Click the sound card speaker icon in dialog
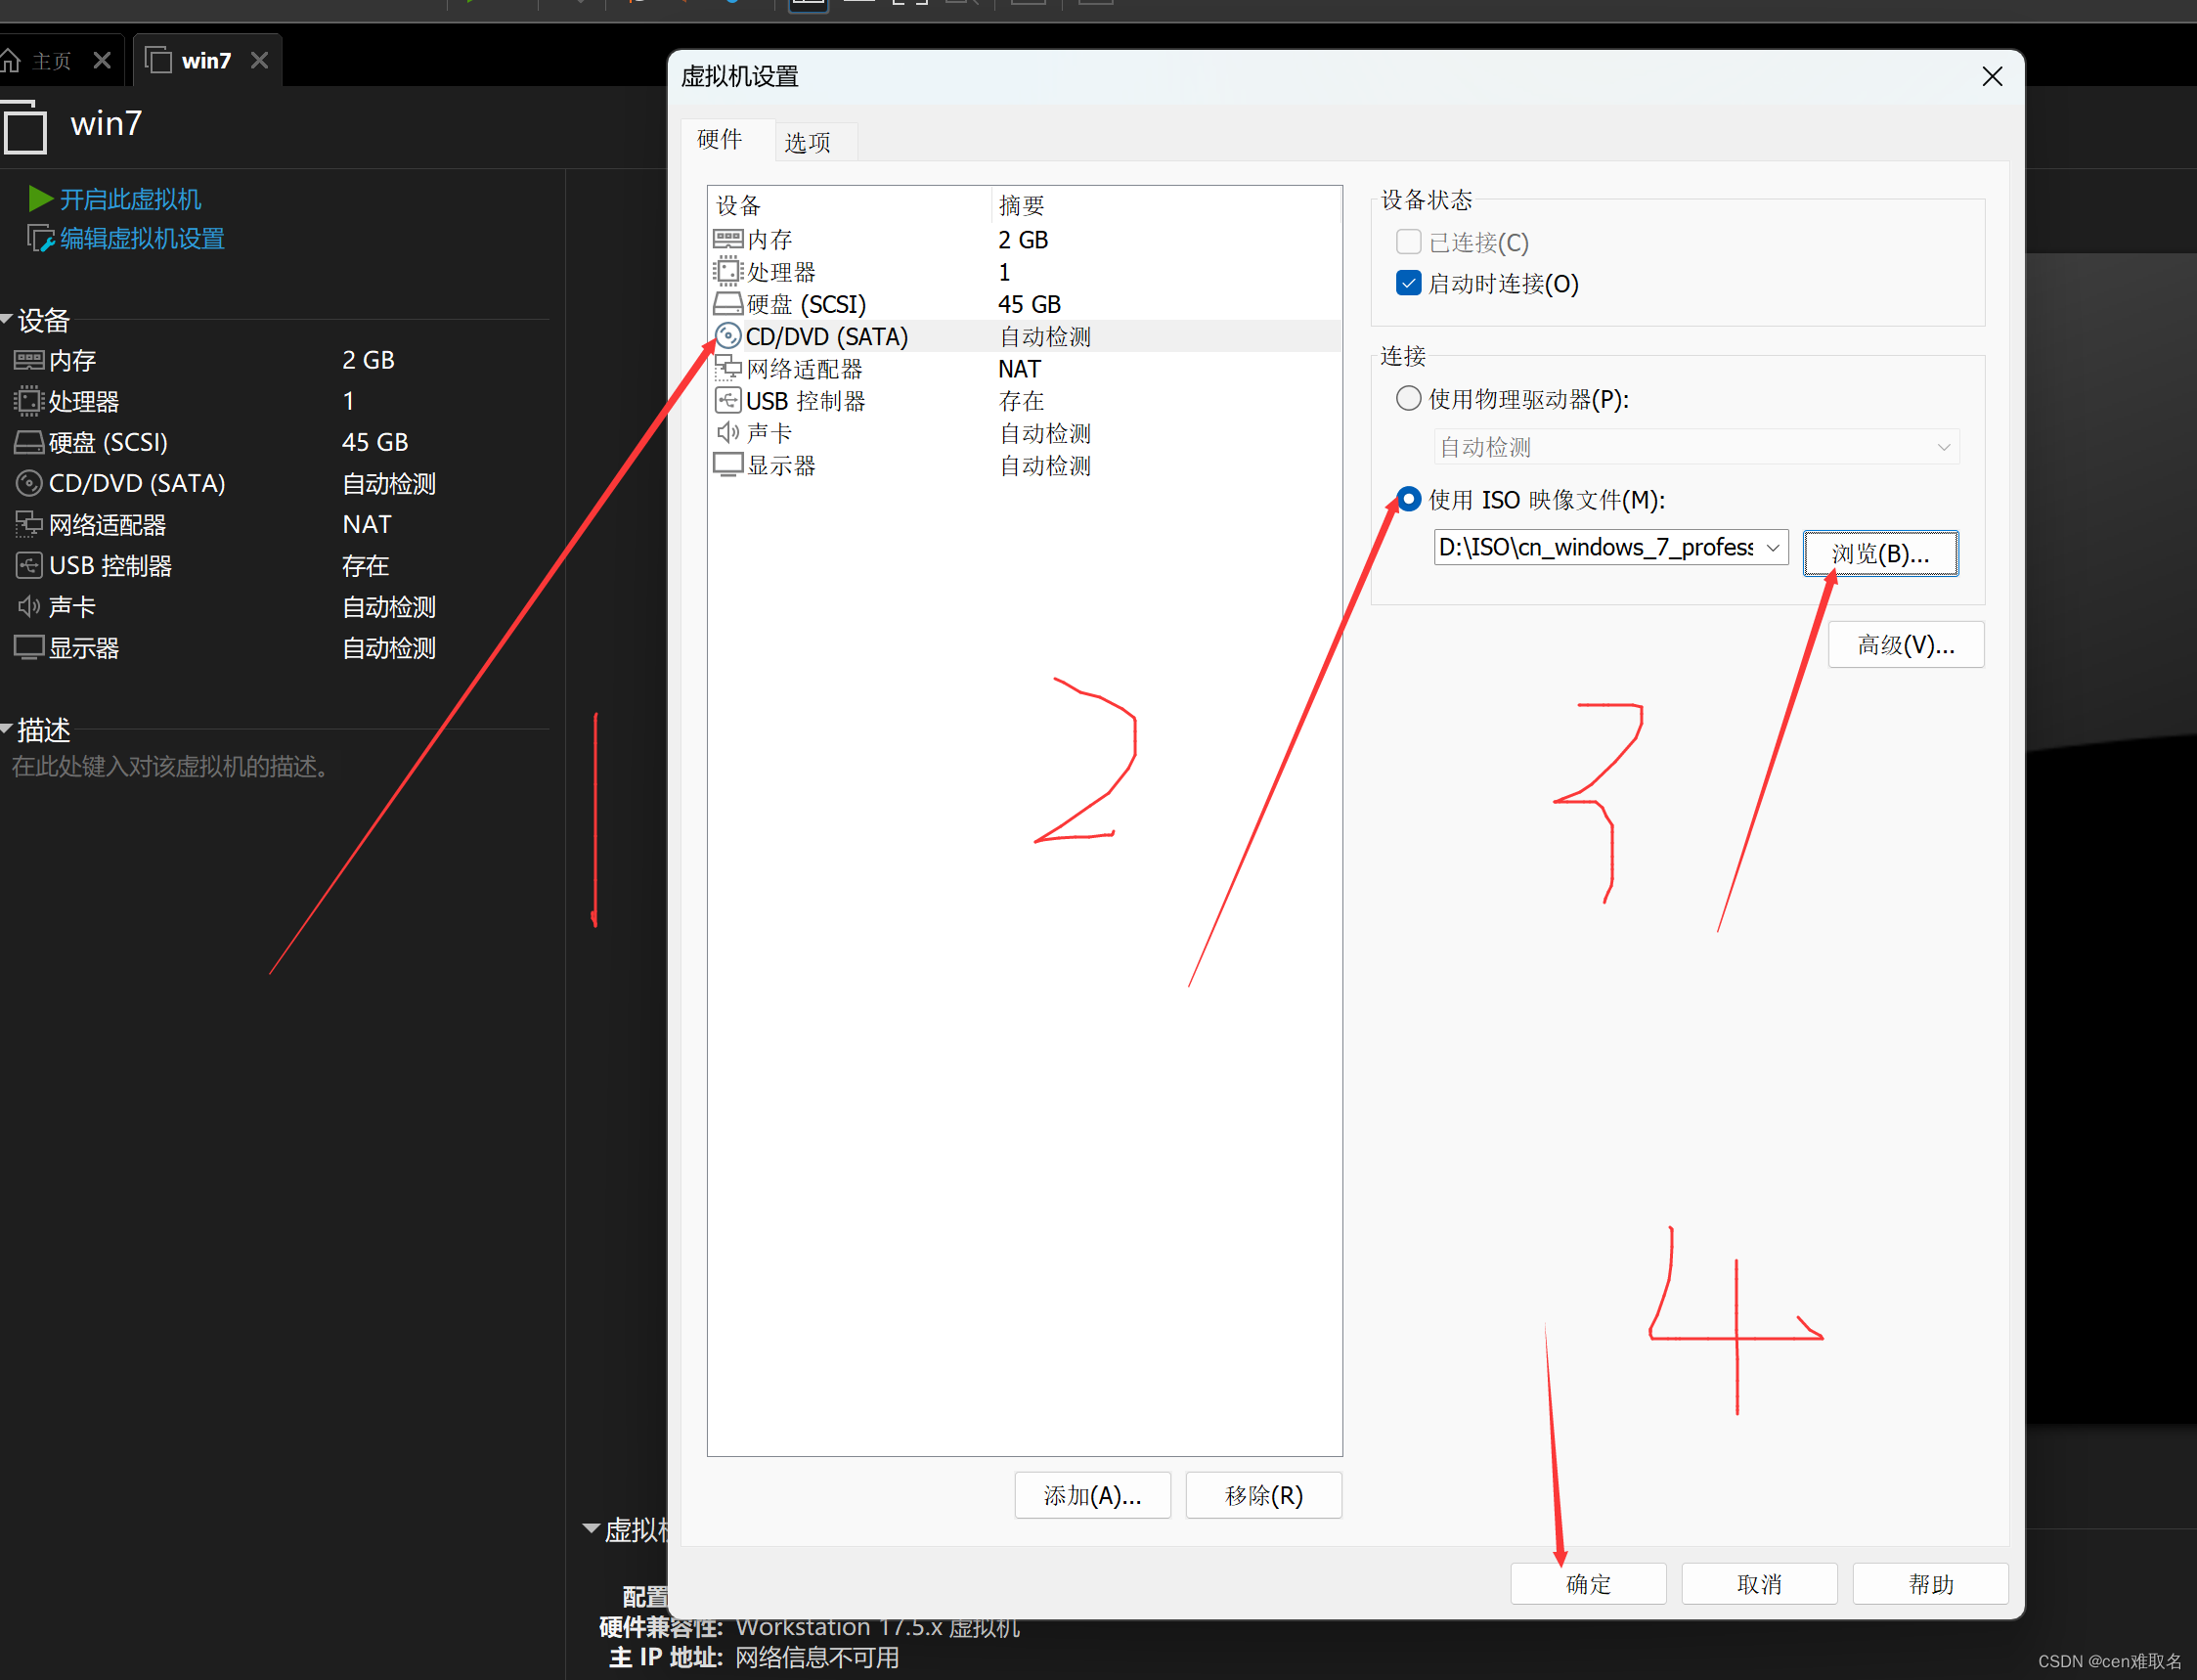 click(727, 433)
